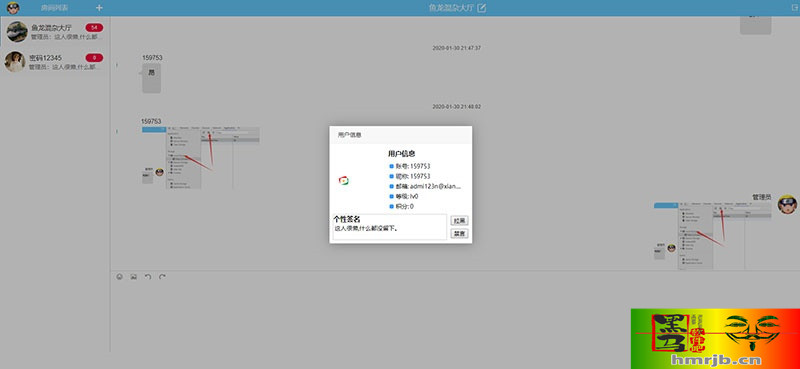Click the undo arrow icon
800x369 pixels.
click(x=148, y=277)
